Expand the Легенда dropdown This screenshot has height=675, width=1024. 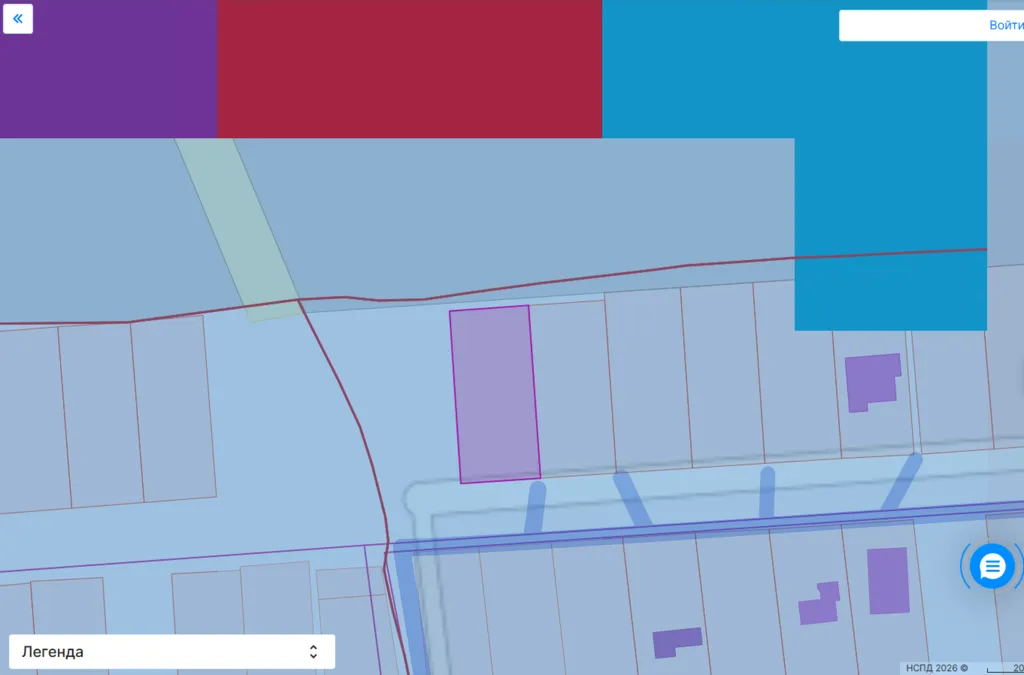pos(172,652)
